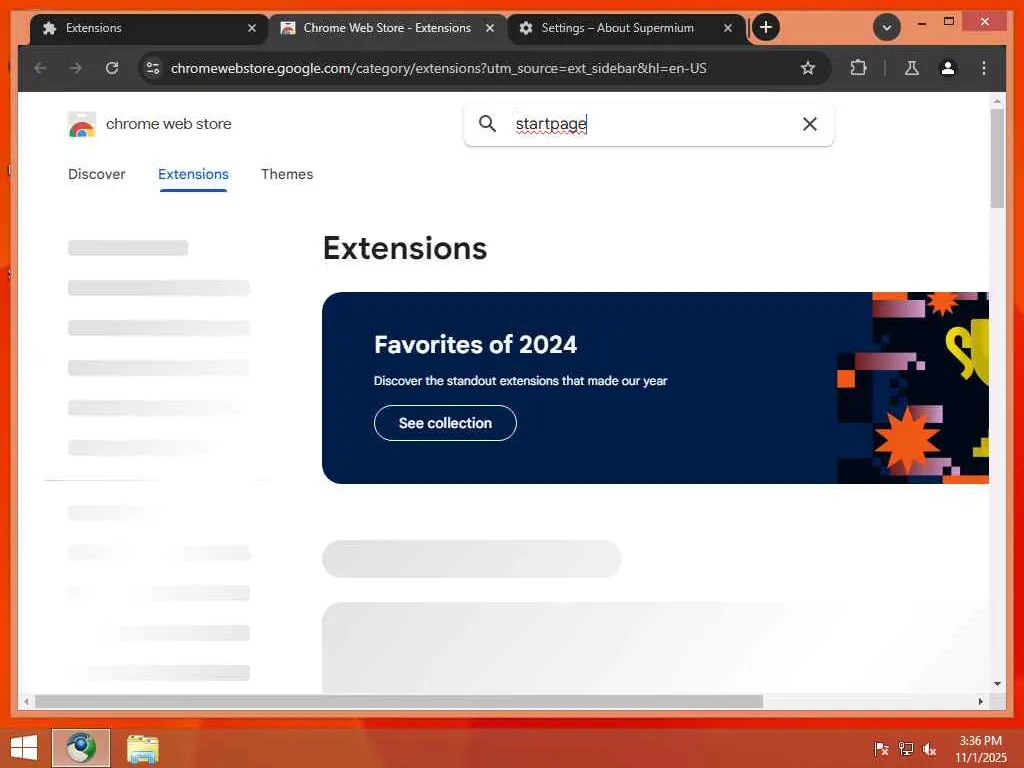This screenshot has width=1024, height=768.
Task: Click scroll down arrow on vertical scrollbar
Action: [997, 684]
